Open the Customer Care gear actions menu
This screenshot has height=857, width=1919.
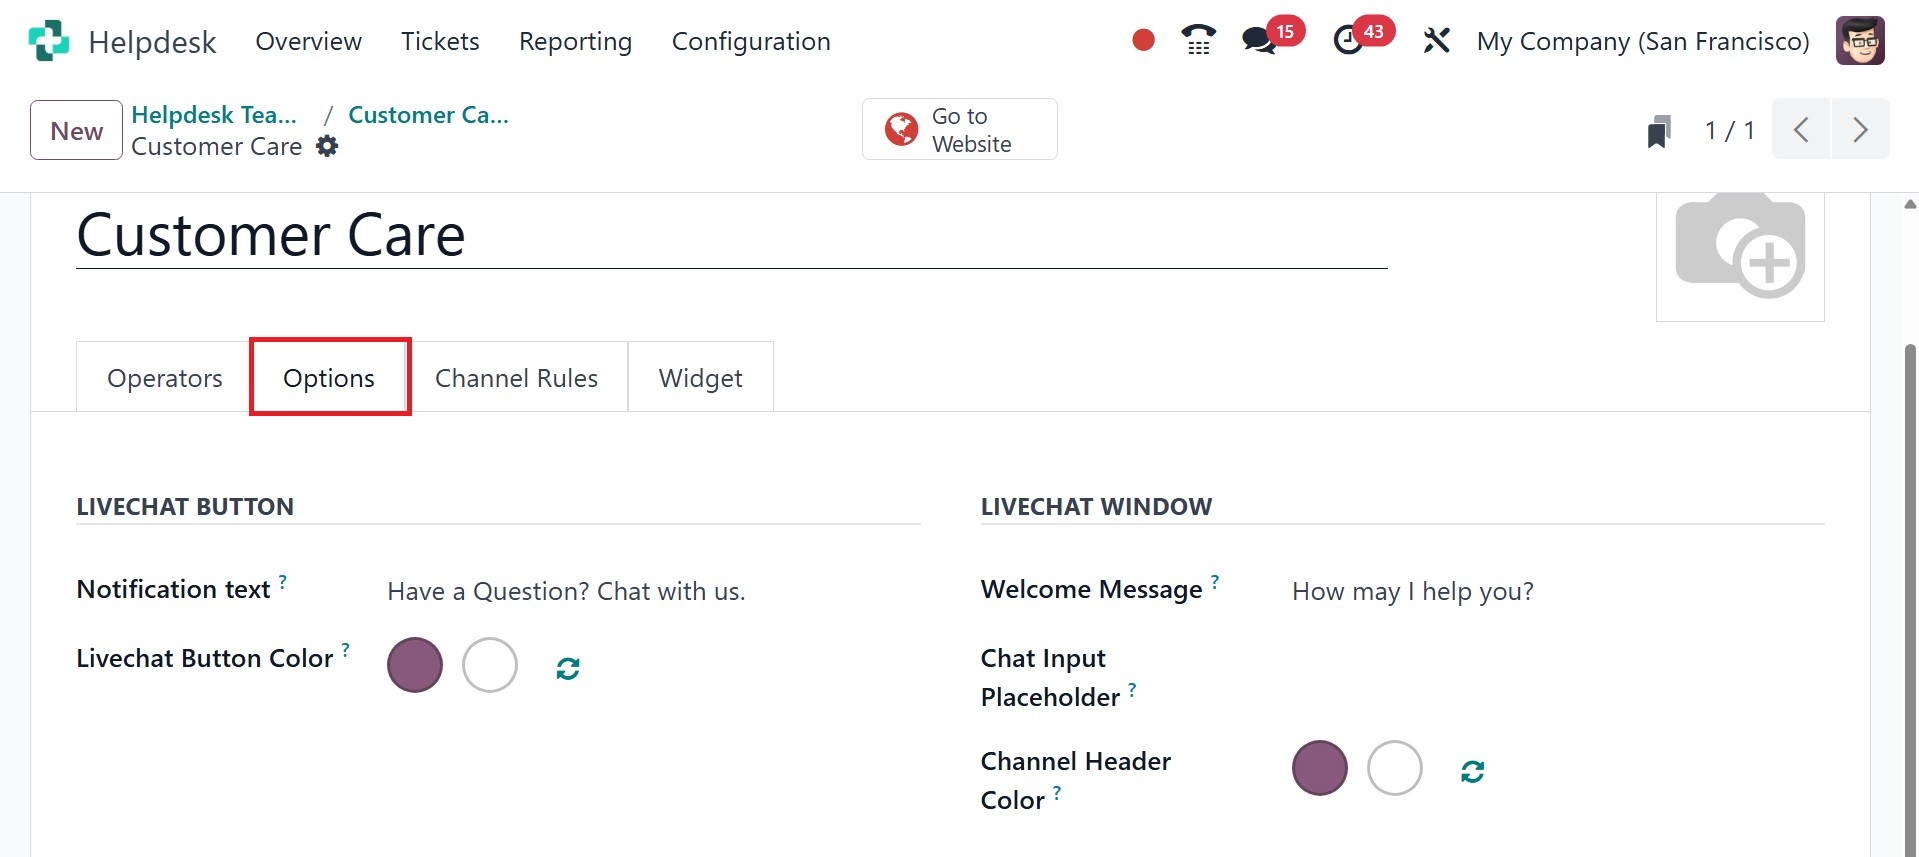[x=327, y=146]
